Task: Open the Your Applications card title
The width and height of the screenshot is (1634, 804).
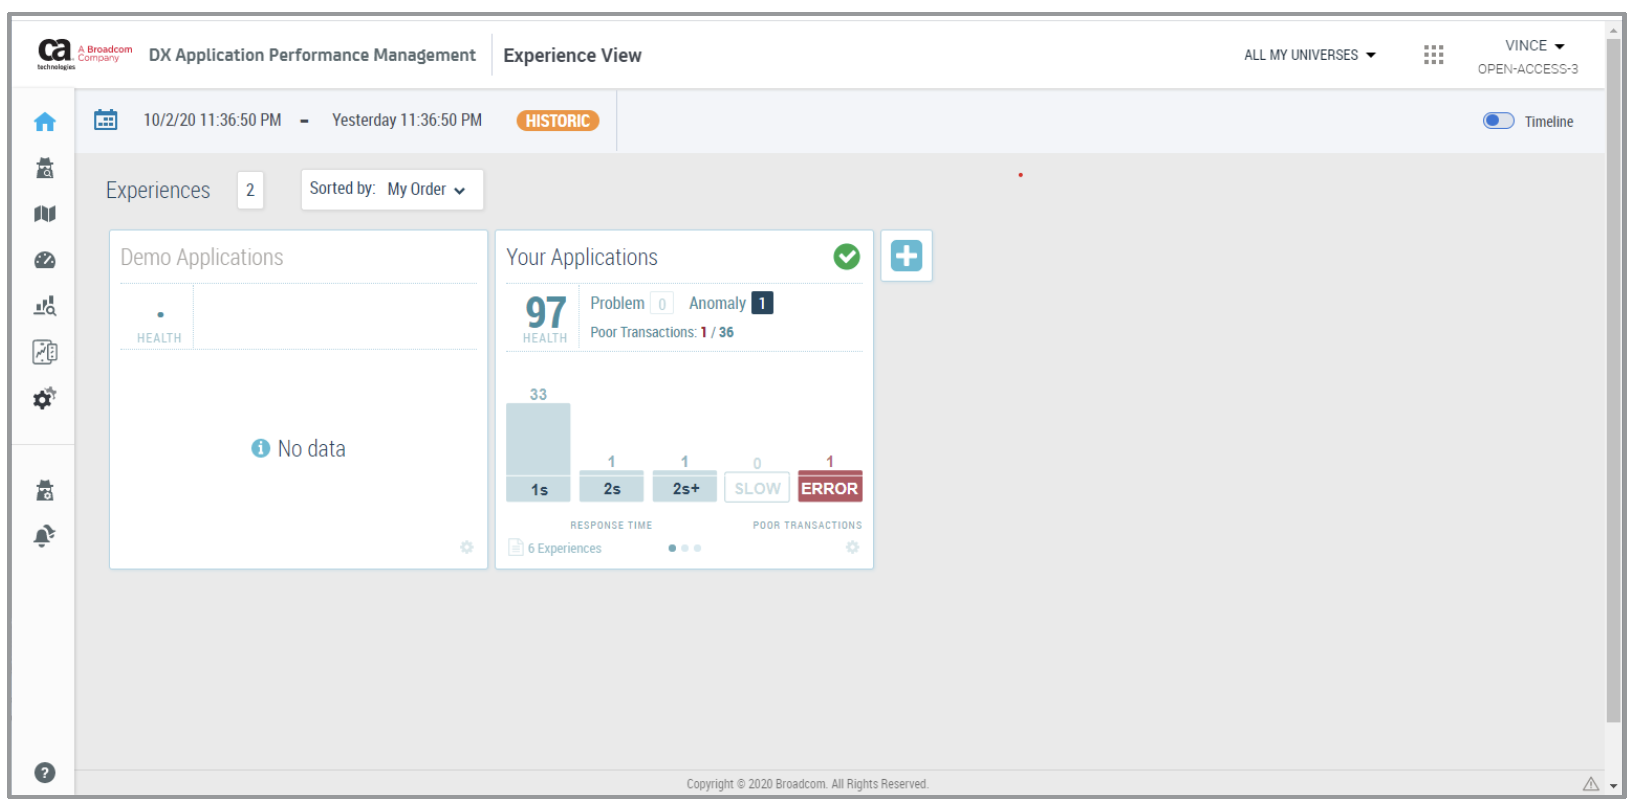Action: (582, 258)
